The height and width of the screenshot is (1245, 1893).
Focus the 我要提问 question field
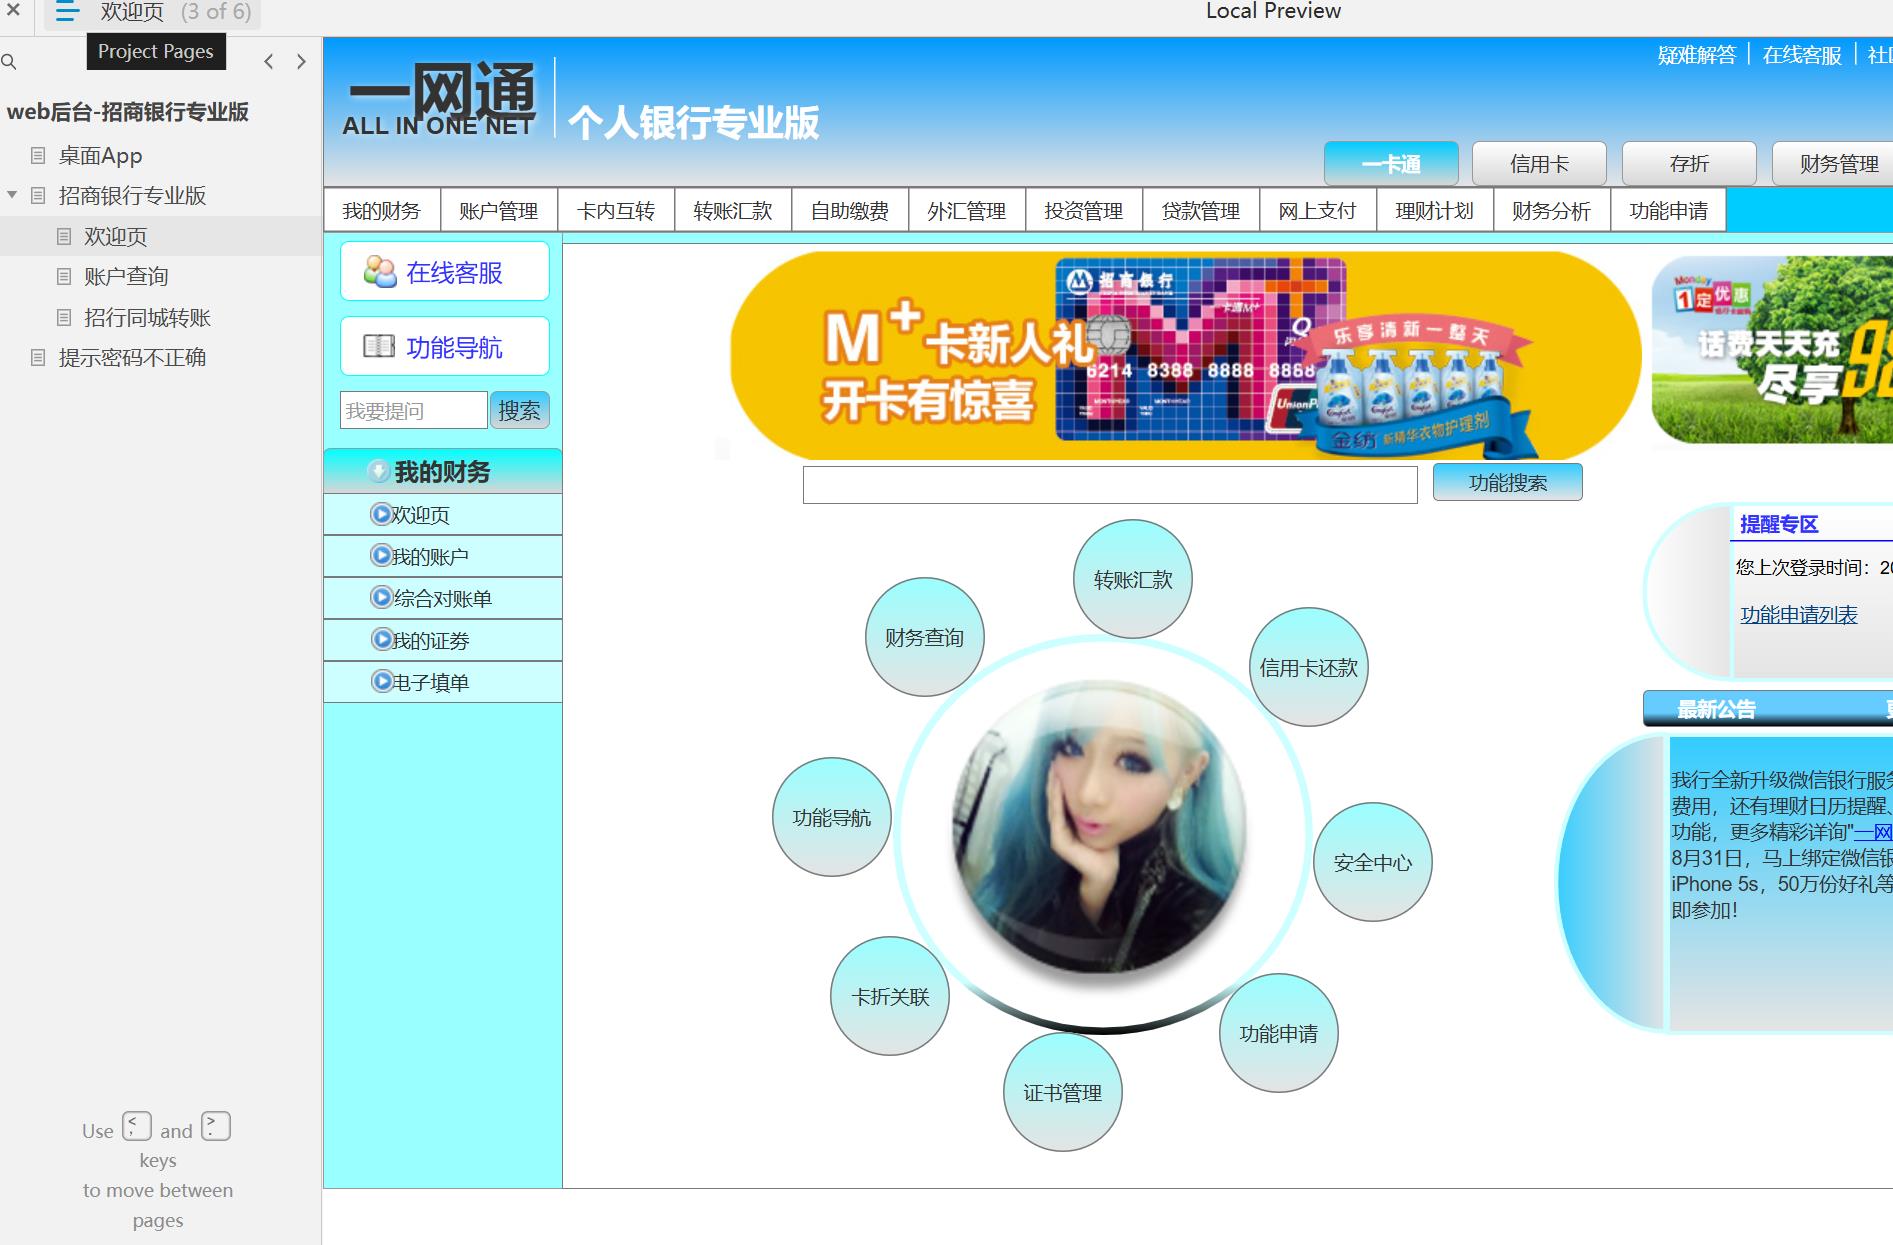pyautogui.click(x=413, y=410)
